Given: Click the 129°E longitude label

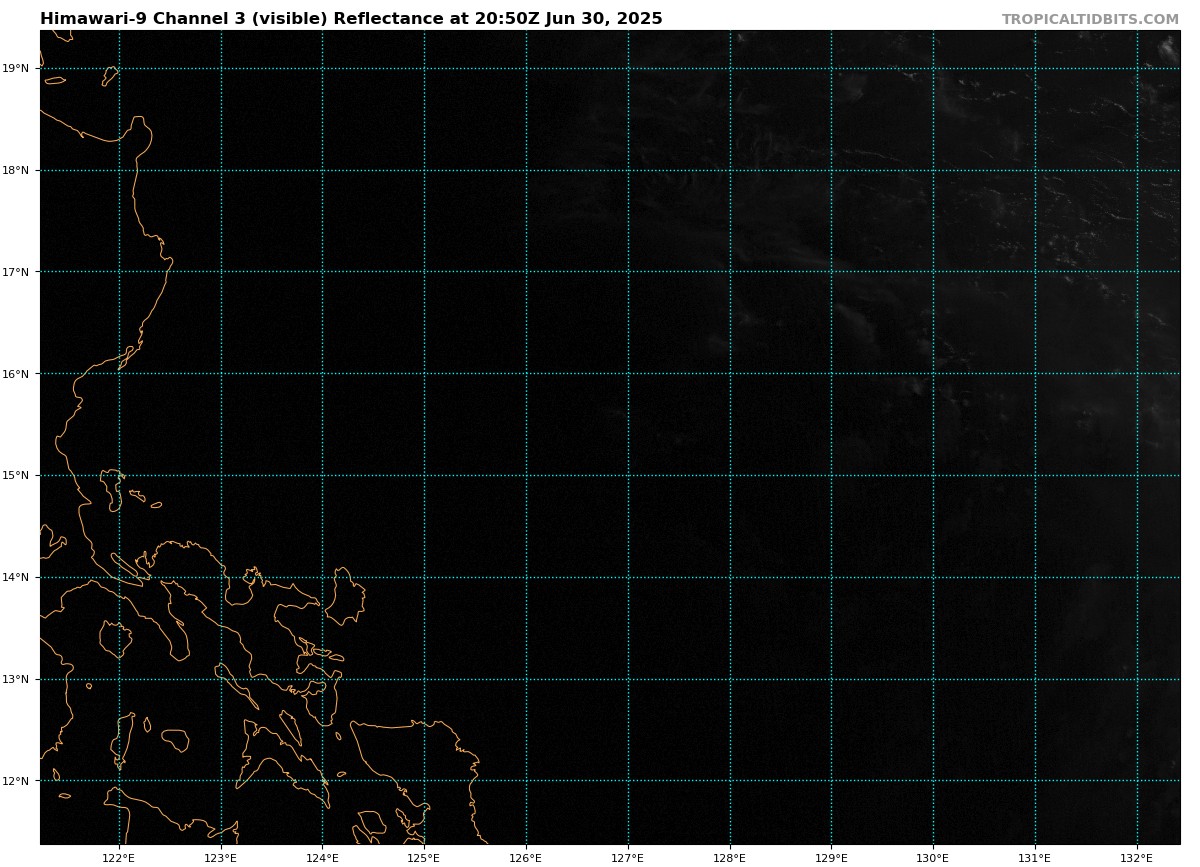Looking at the screenshot, I should click(831, 858).
